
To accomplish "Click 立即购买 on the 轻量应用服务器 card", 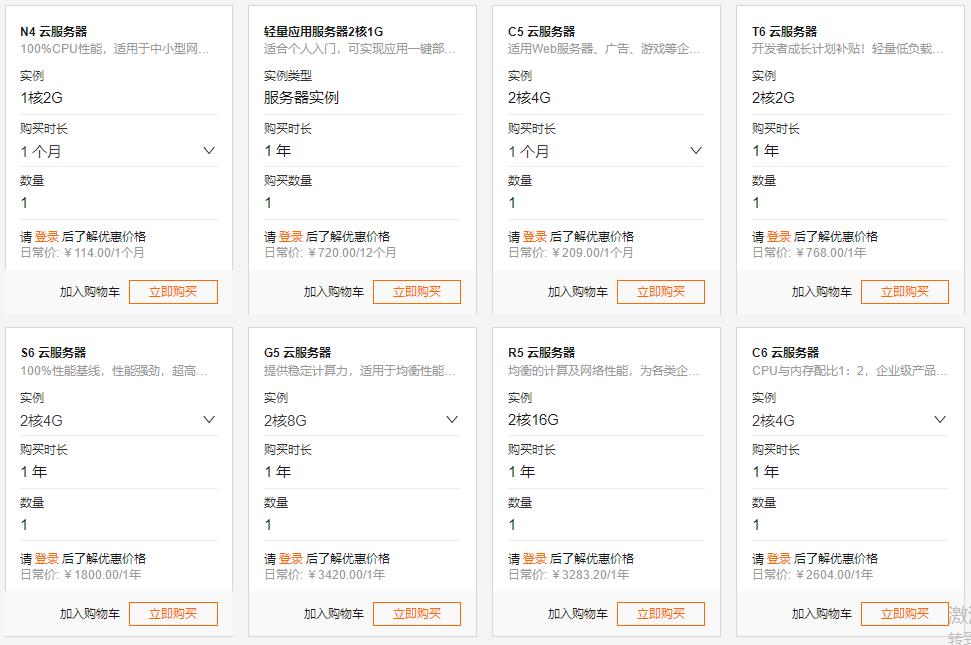I will pyautogui.click(x=416, y=291).
